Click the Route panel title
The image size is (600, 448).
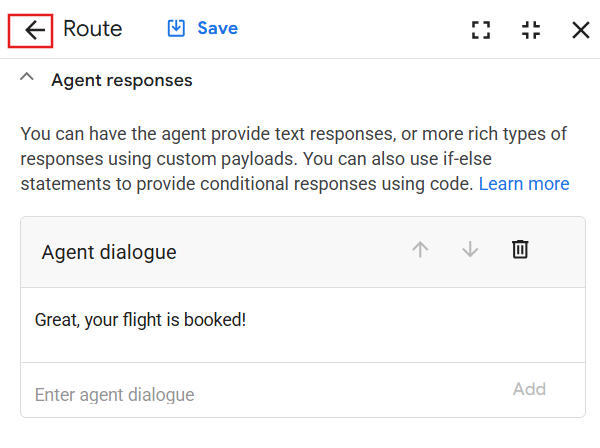click(93, 29)
